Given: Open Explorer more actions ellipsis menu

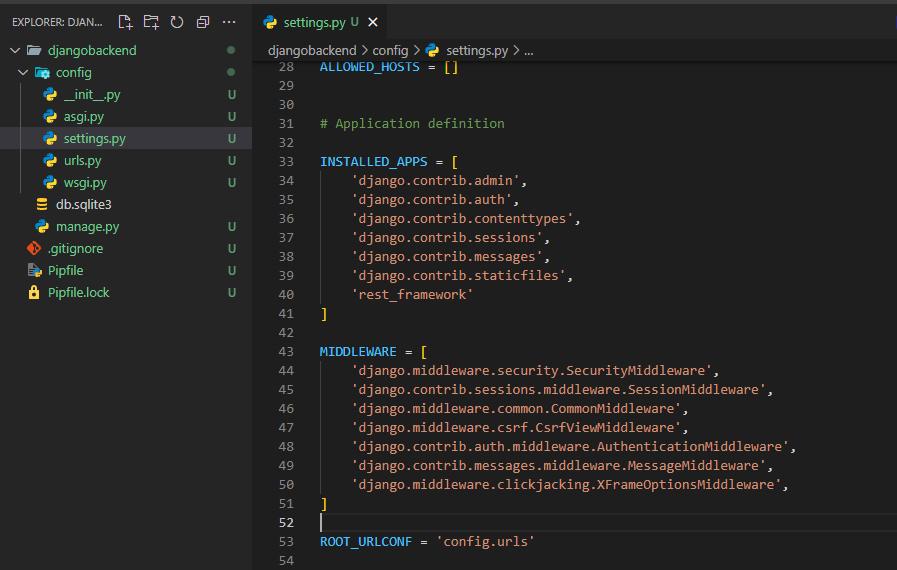Looking at the screenshot, I should pyautogui.click(x=229, y=22).
